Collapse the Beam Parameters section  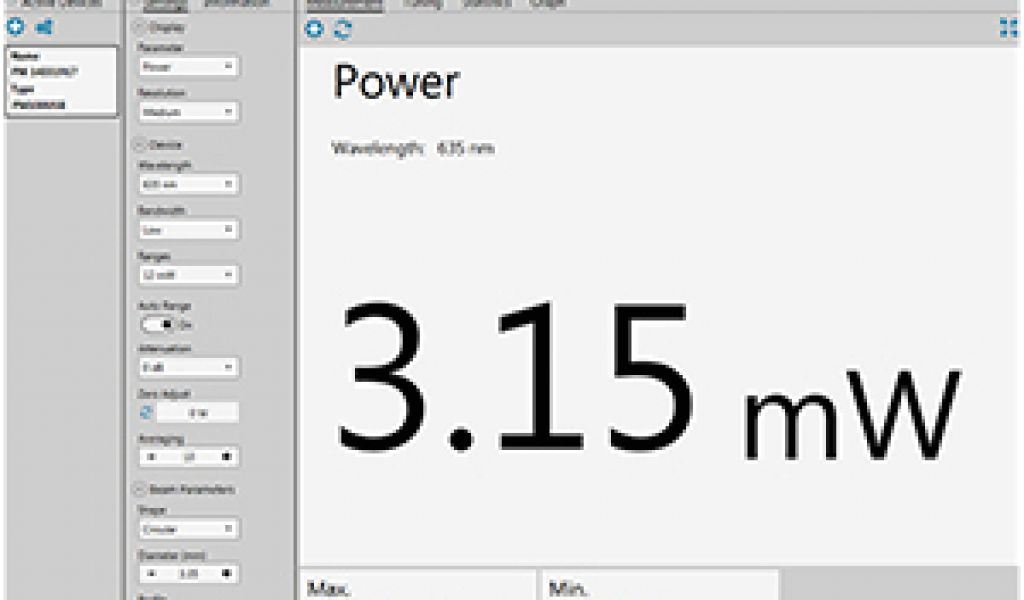[140, 490]
